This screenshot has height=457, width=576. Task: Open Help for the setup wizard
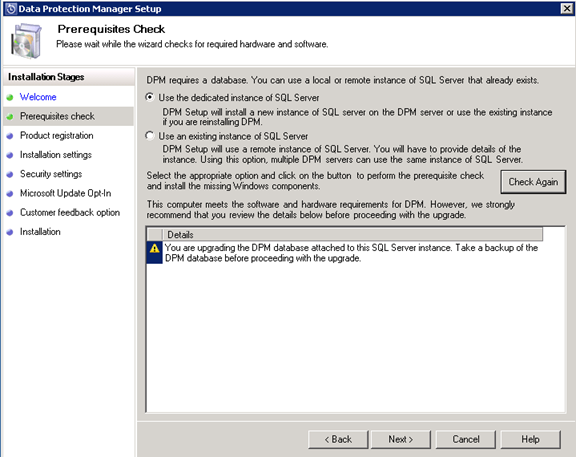(x=530, y=439)
